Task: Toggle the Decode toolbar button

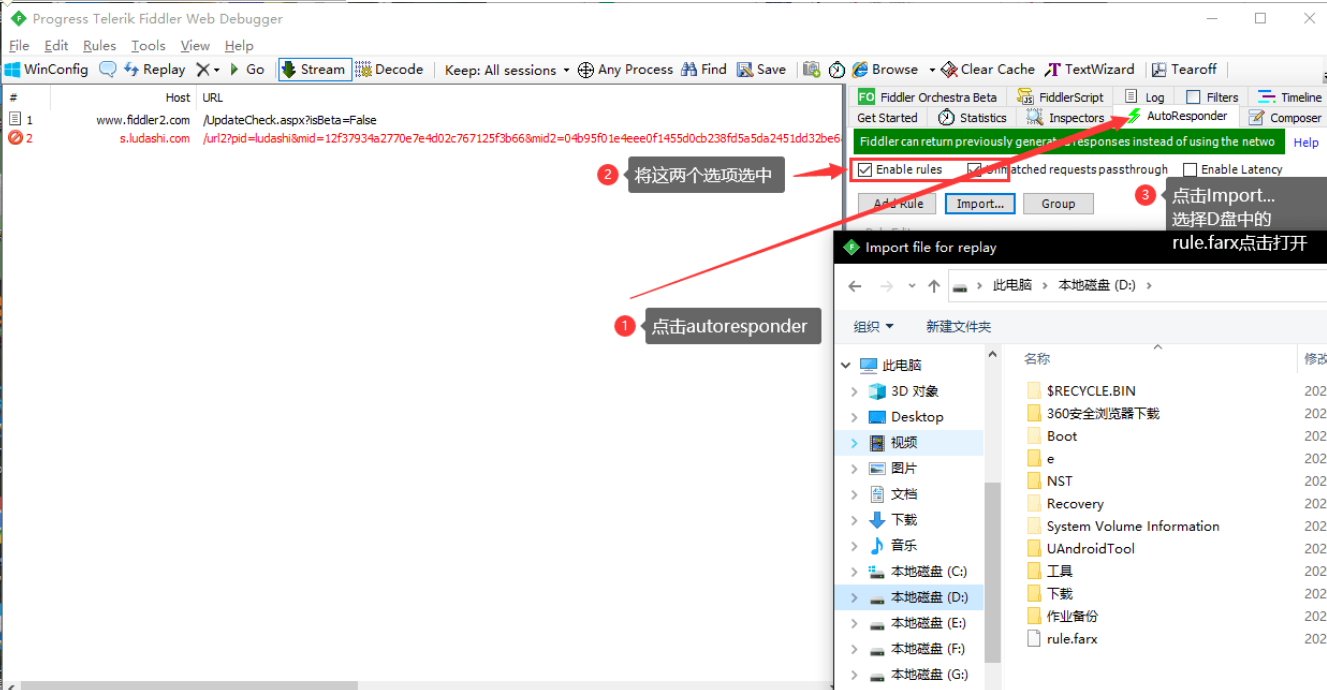Action: (x=390, y=69)
